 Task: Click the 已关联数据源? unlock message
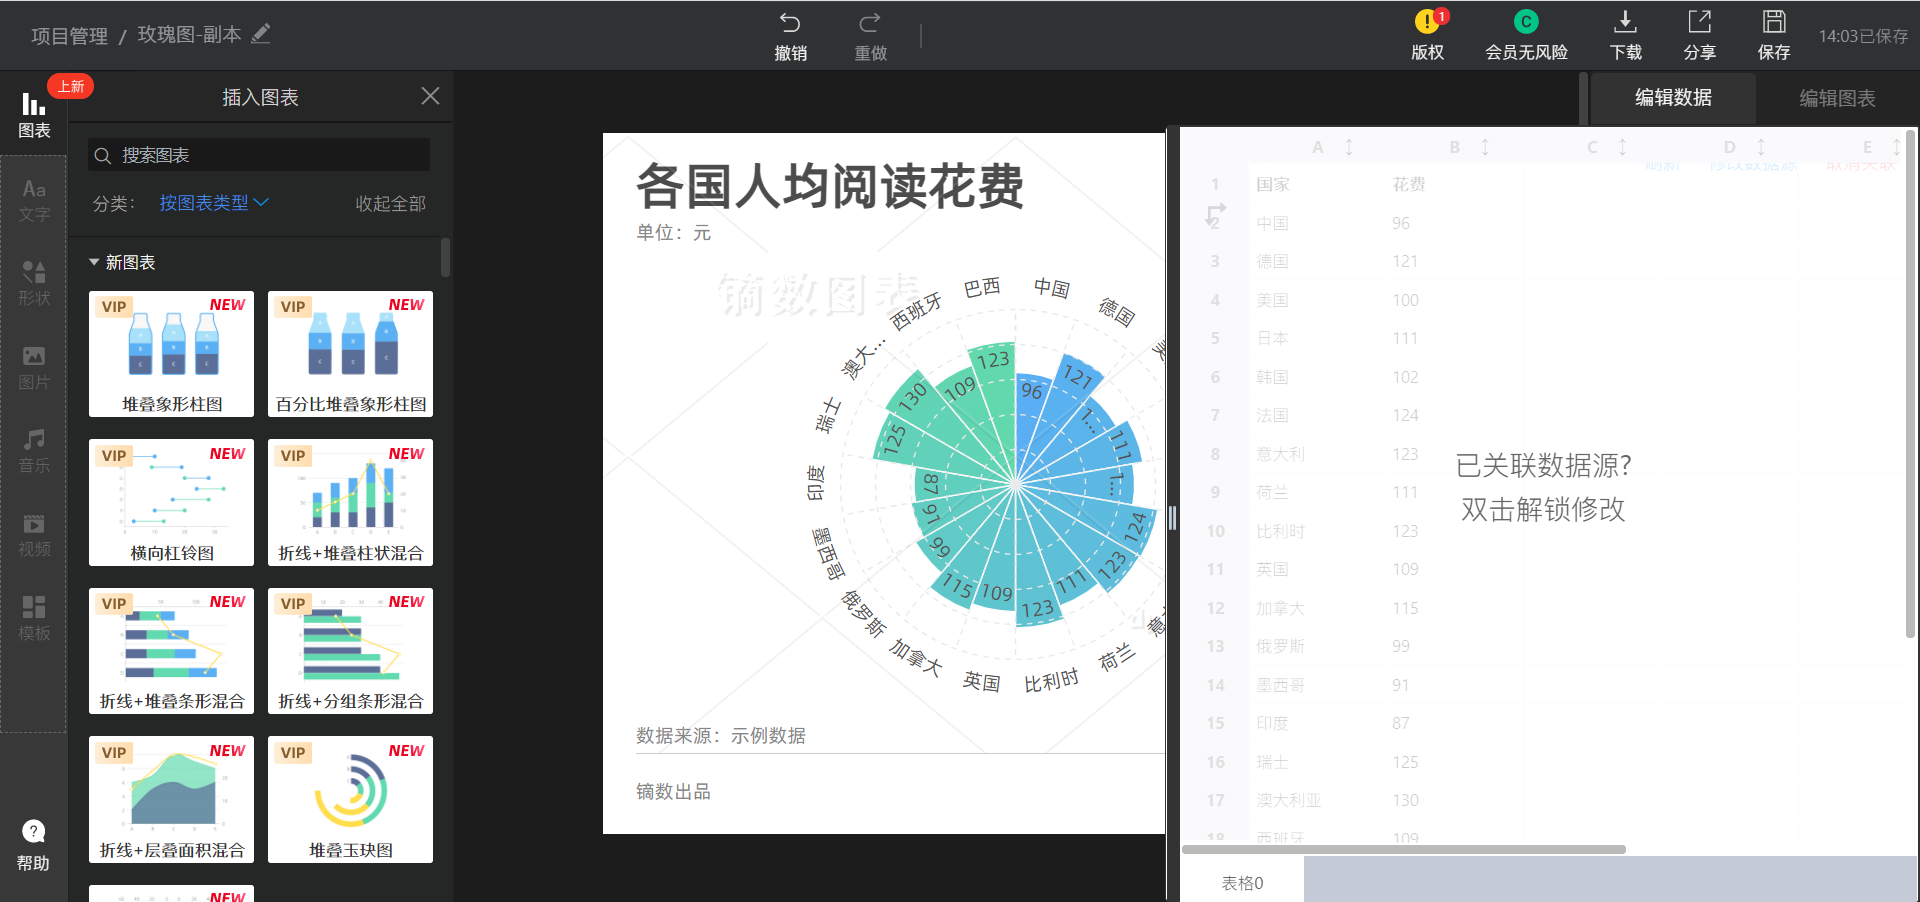coord(1543,487)
